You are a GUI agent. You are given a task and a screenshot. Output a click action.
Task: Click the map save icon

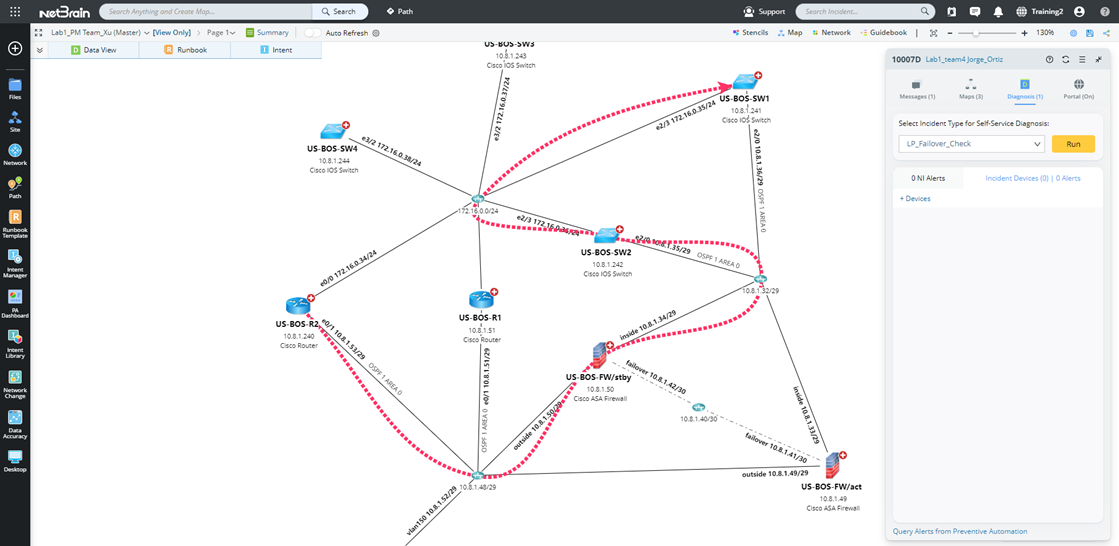(x=1089, y=33)
